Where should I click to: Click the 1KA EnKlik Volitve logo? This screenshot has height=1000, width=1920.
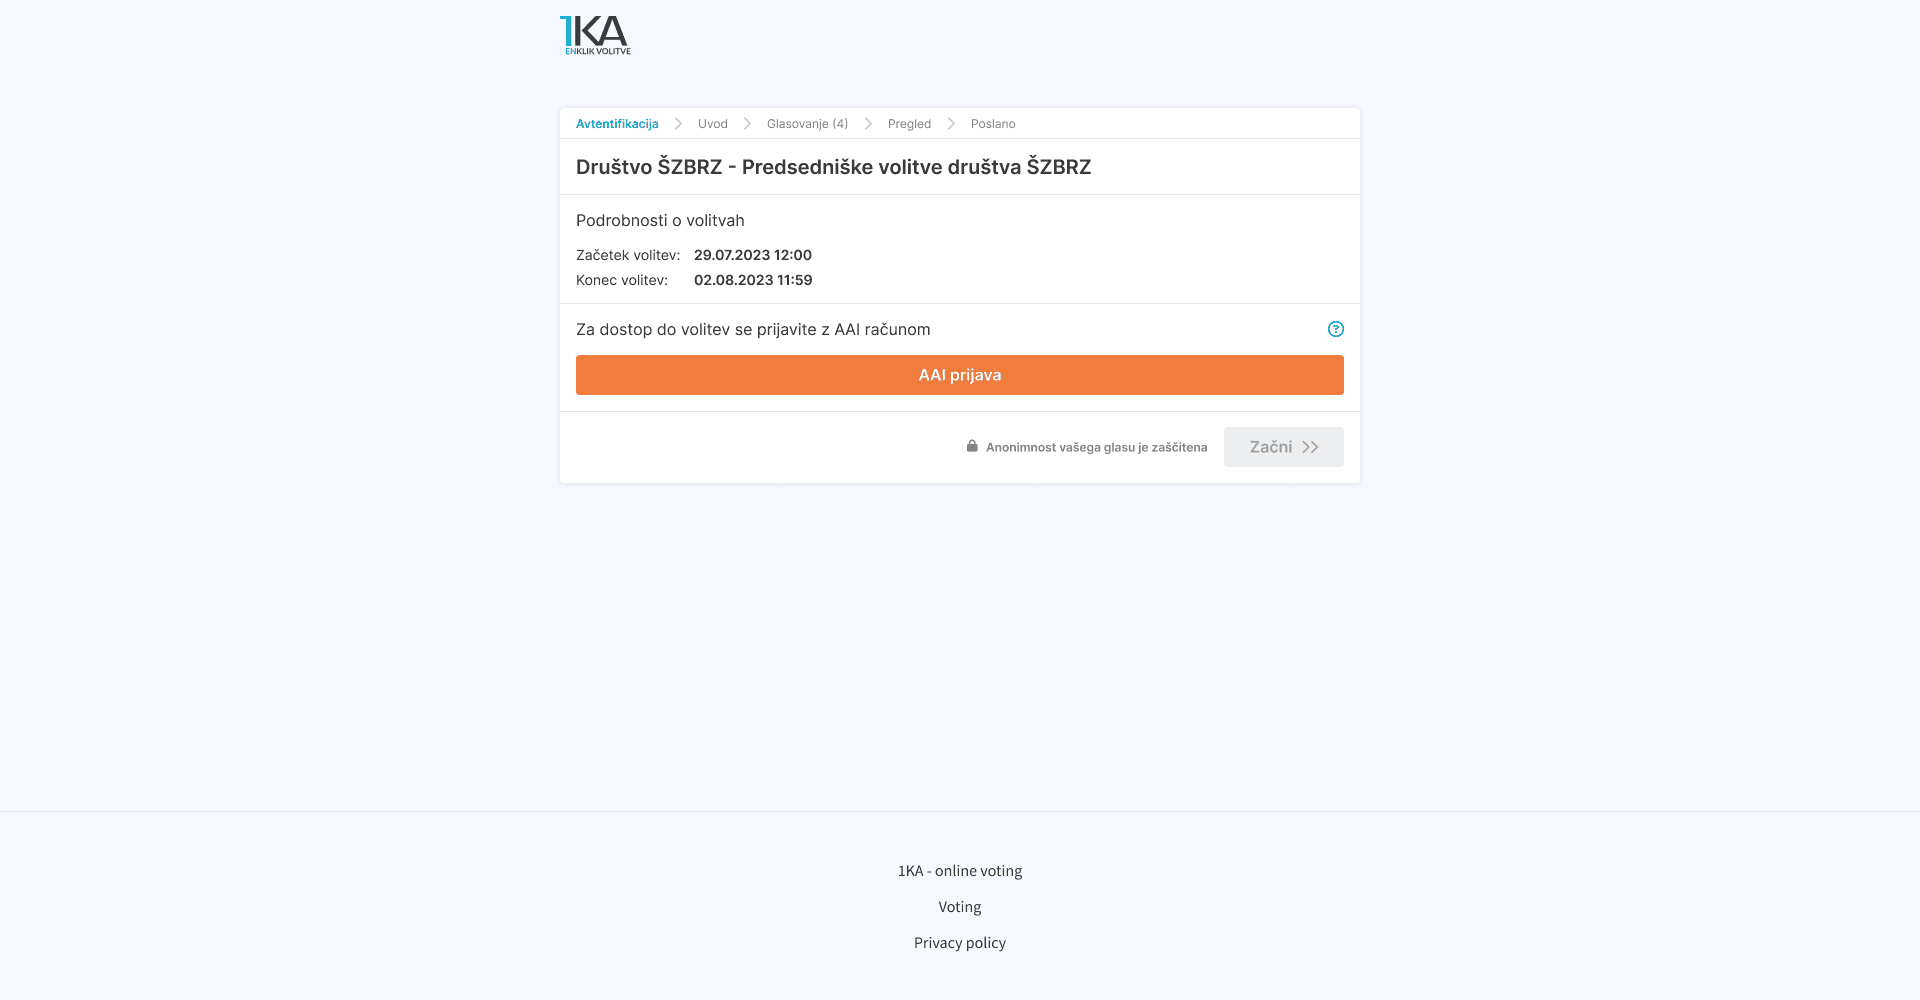click(595, 34)
